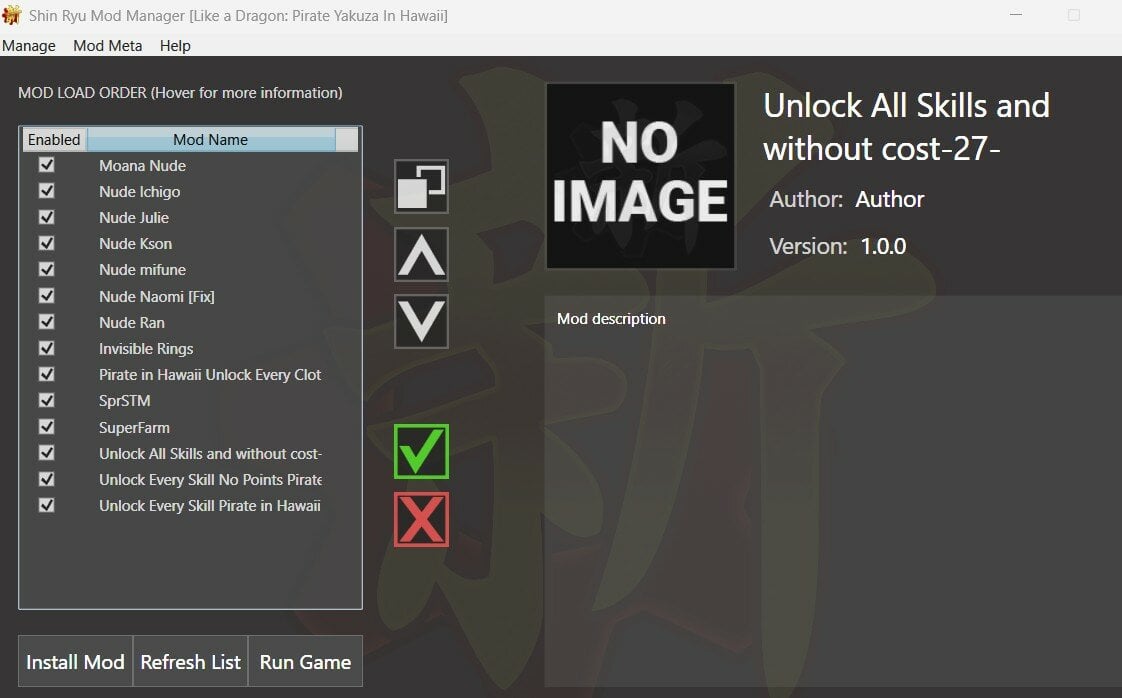Toggle Unlock Every Skill Pirate in Hawaii checkbox
Screen dimensions: 1122x698
pyautogui.click(x=47, y=505)
